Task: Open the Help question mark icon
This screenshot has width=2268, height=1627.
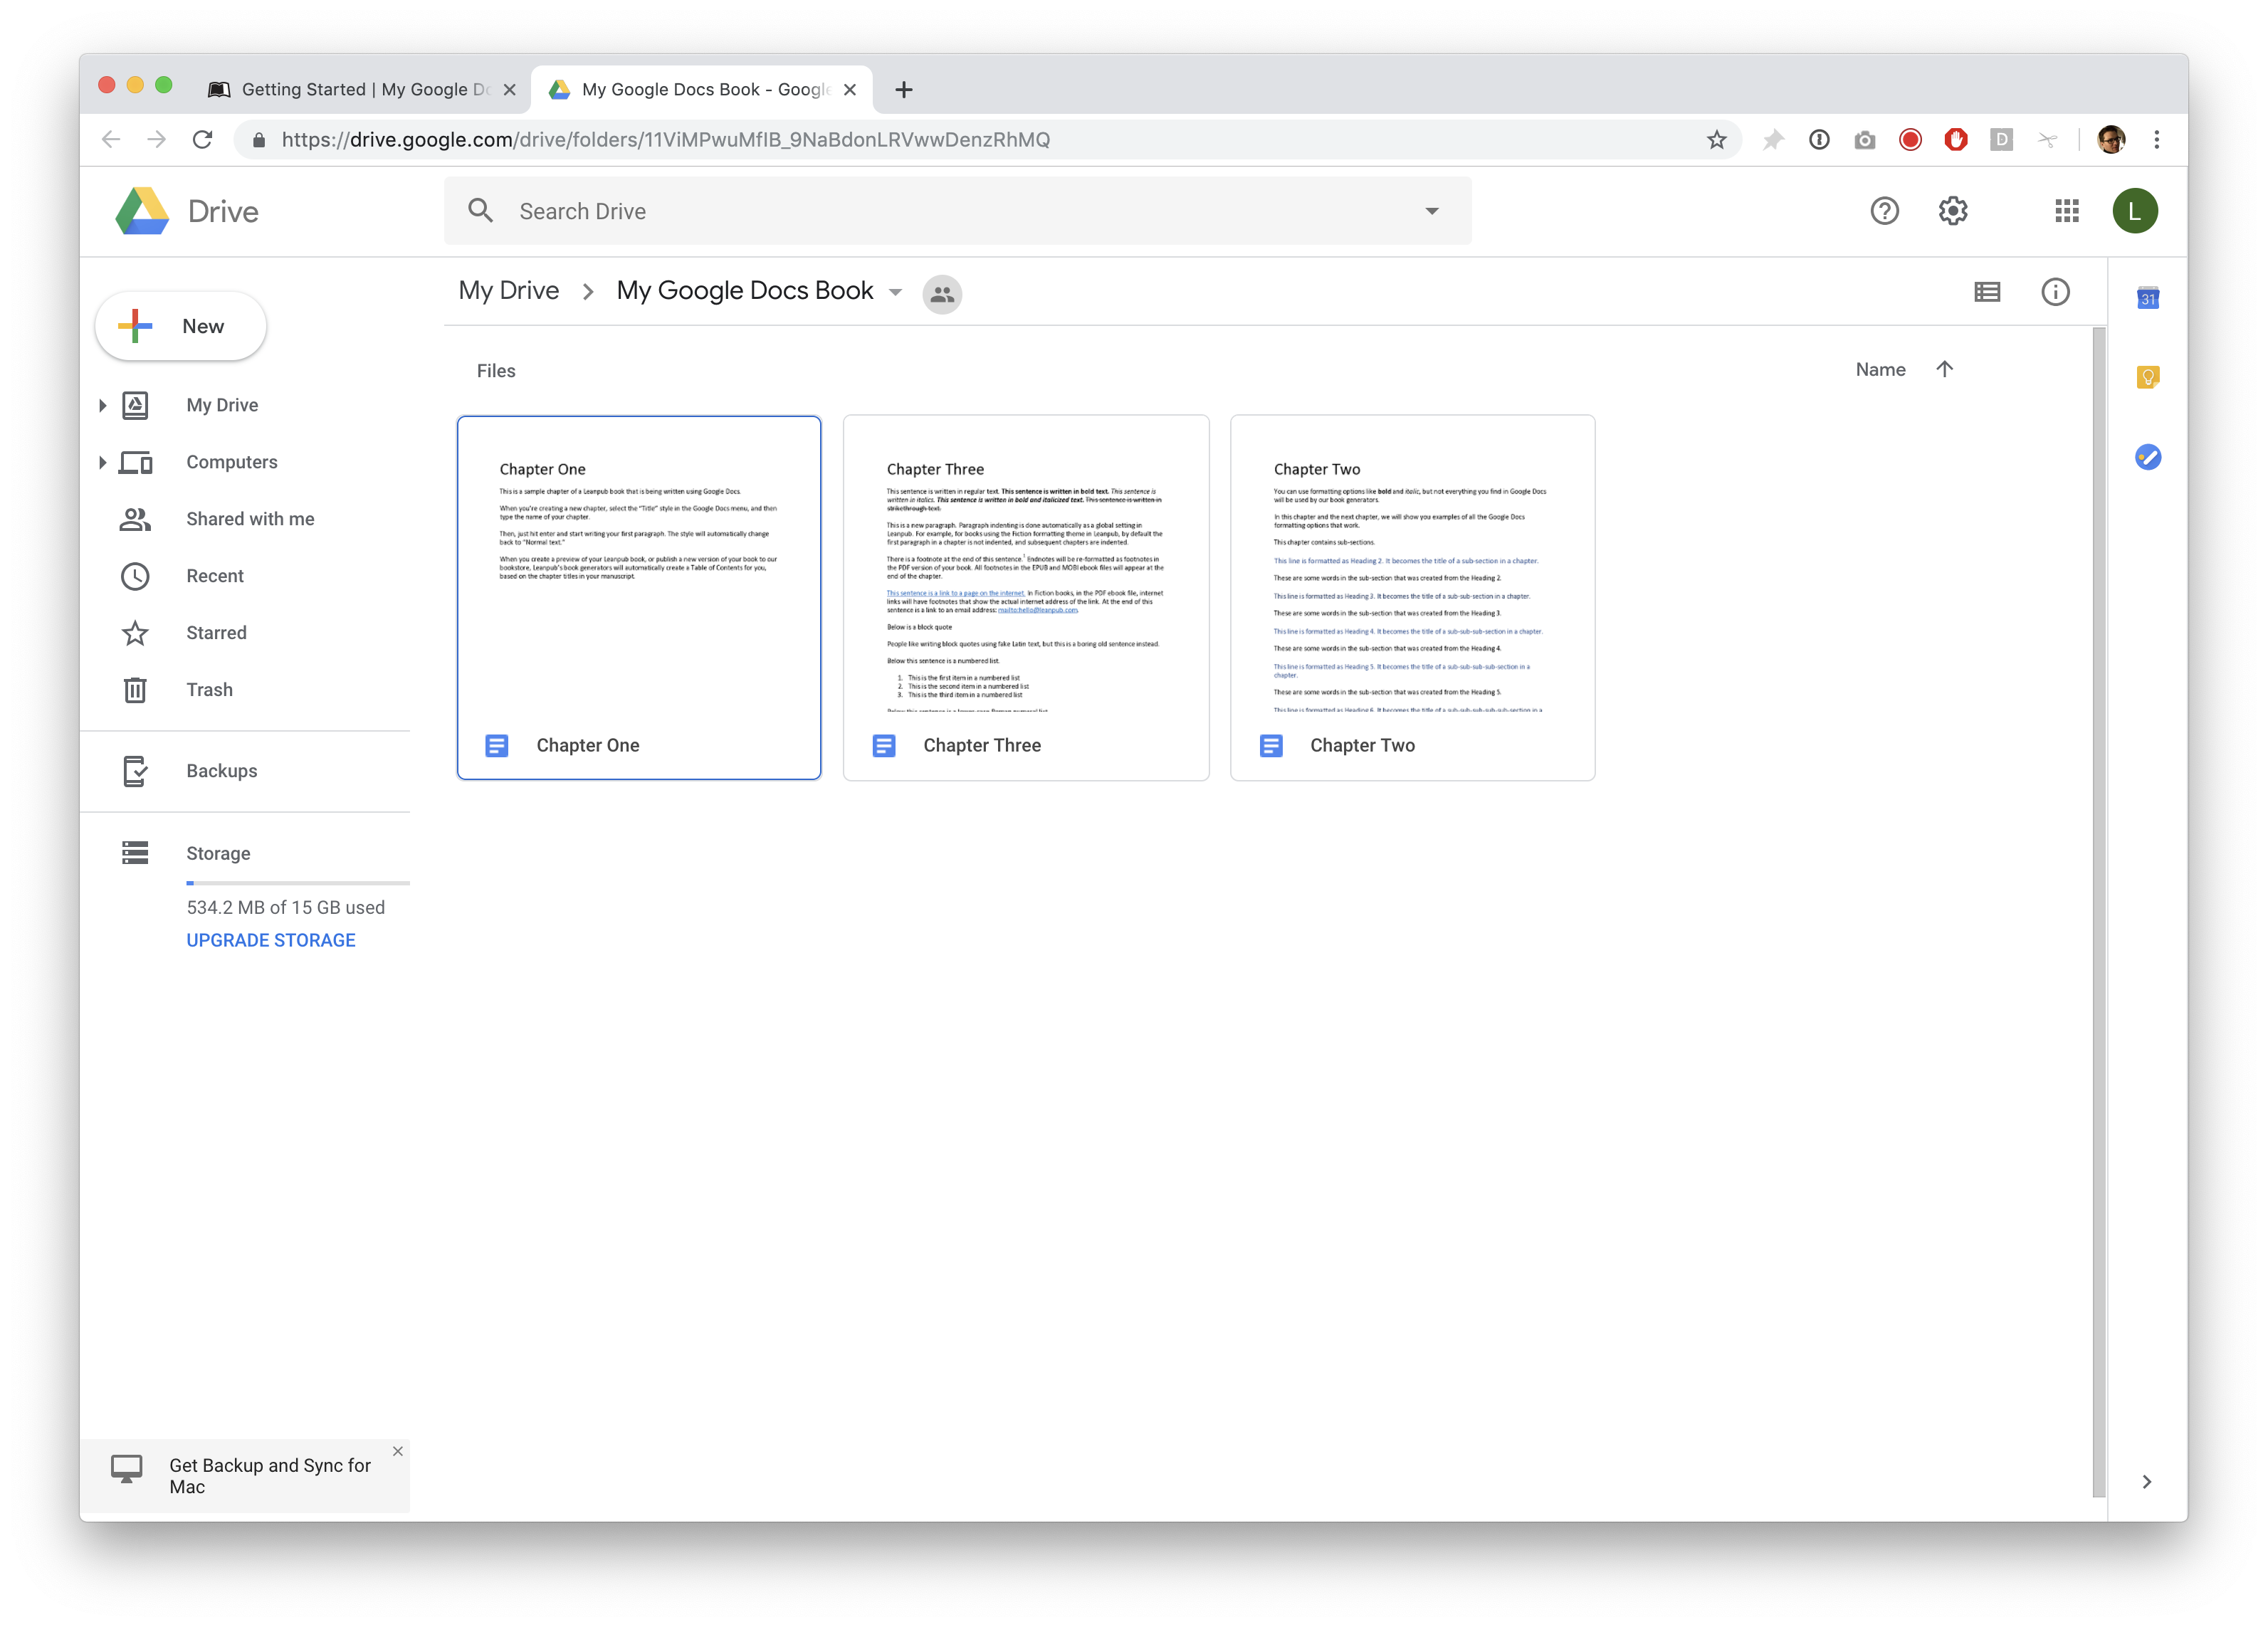Action: tap(1884, 211)
